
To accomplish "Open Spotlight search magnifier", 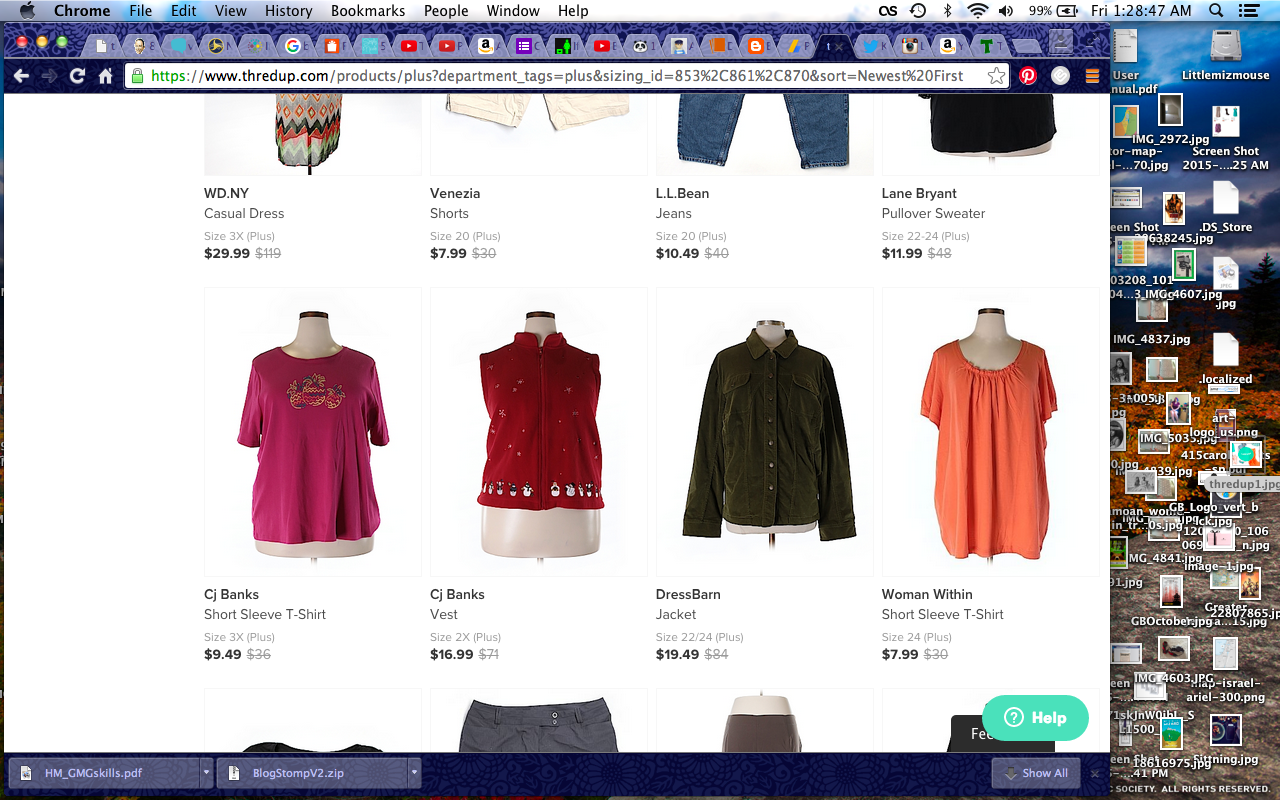I will (x=1217, y=11).
